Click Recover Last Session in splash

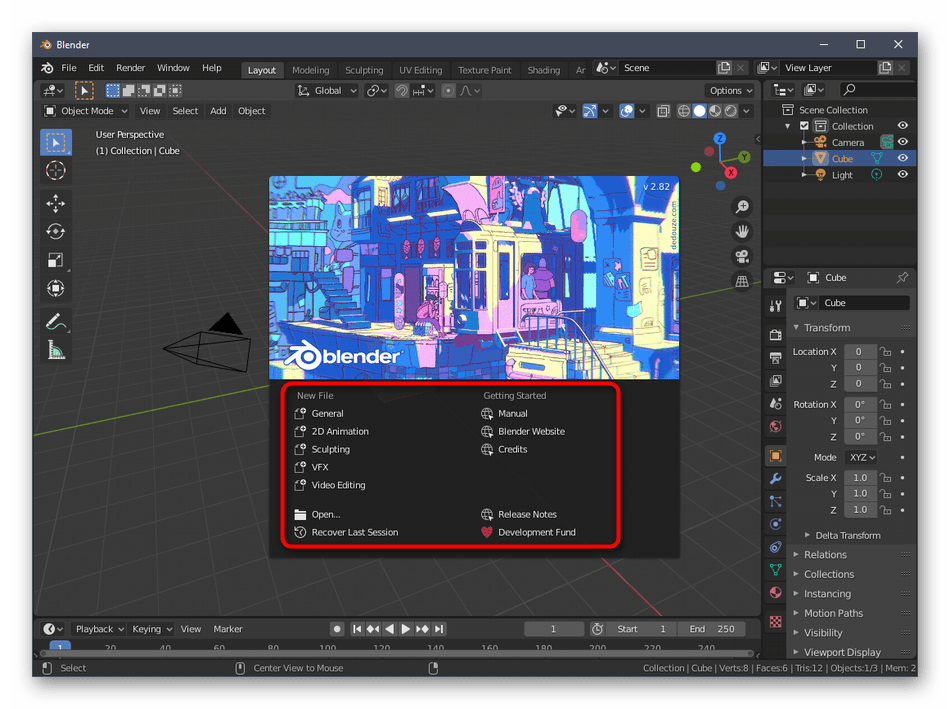(x=354, y=532)
